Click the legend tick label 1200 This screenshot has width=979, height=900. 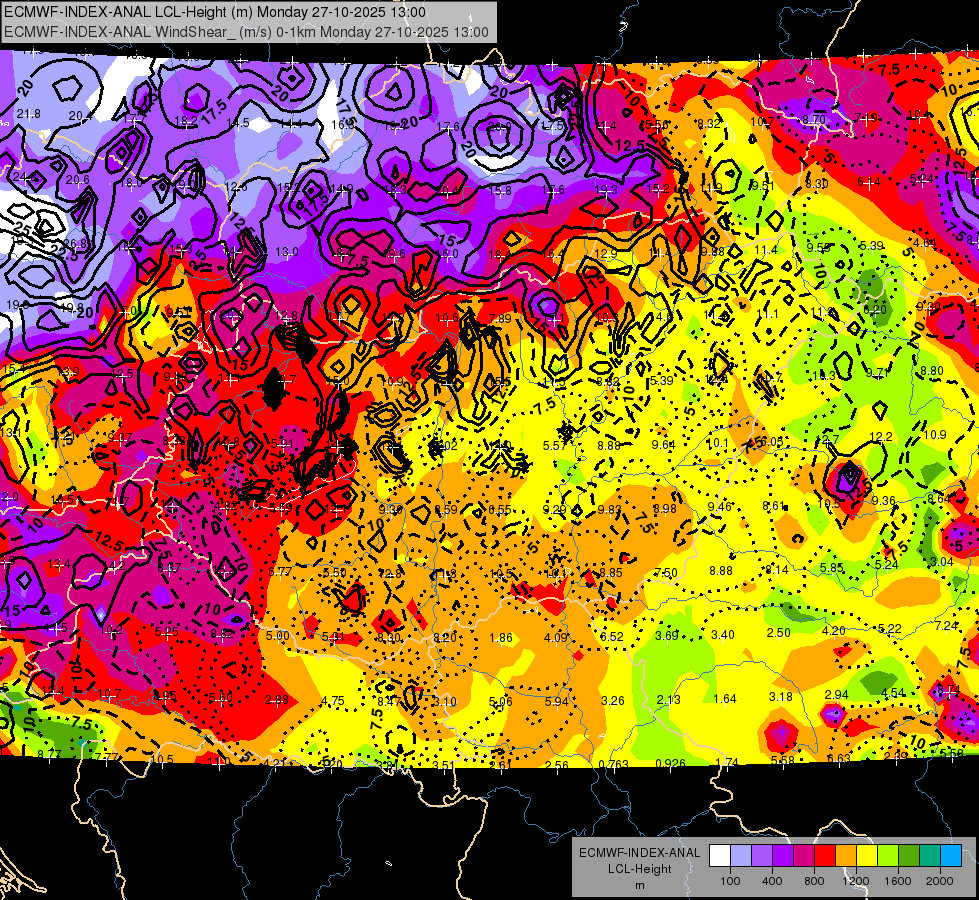(856, 881)
